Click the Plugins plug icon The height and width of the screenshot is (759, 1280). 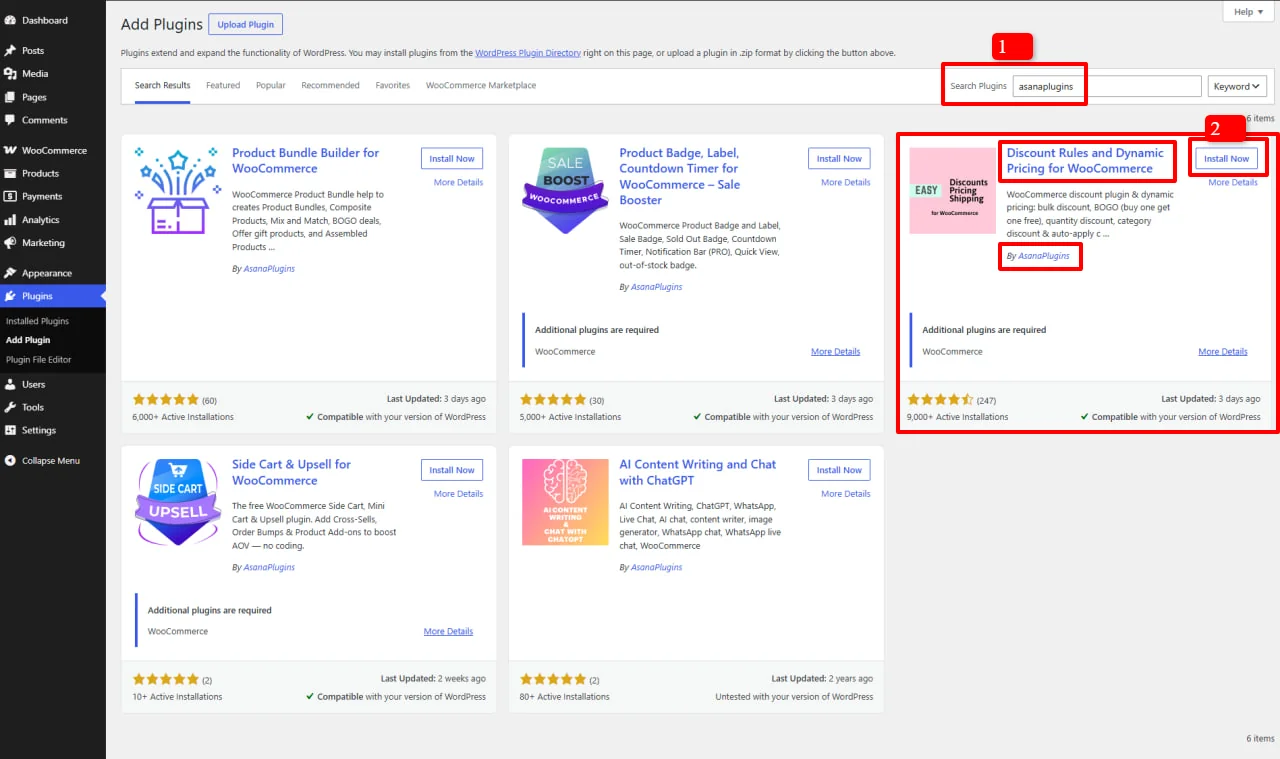tap(10, 296)
